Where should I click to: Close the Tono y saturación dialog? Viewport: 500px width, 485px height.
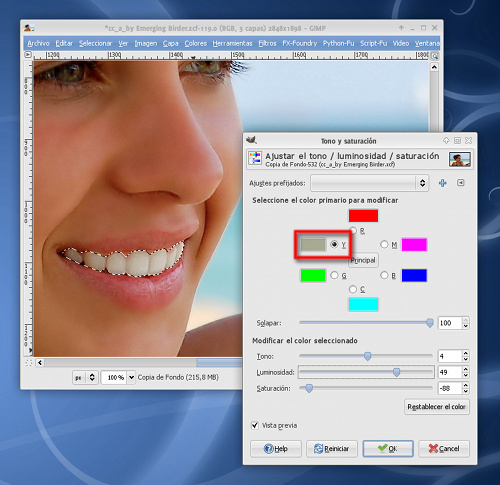point(468,141)
